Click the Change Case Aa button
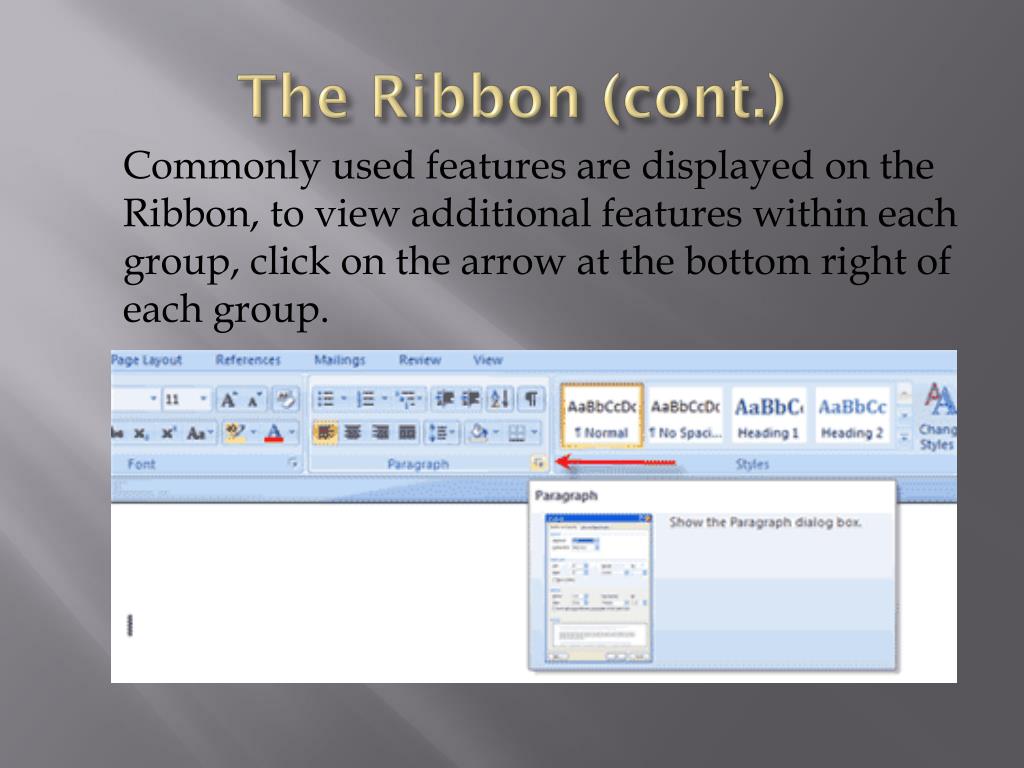The height and width of the screenshot is (768, 1024). pos(195,433)
